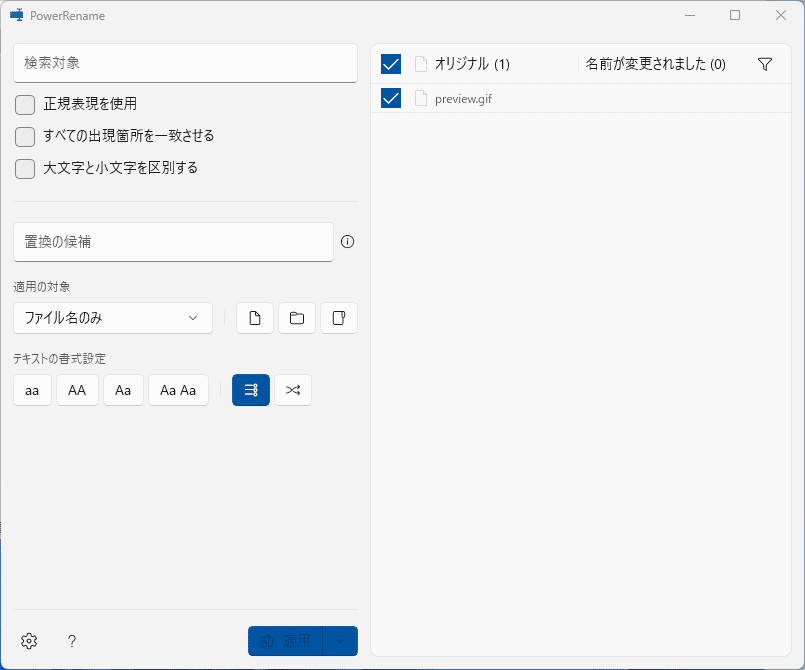Toggle match all occurrences checkbox
The image size is (805, 670).
point(25,137)
